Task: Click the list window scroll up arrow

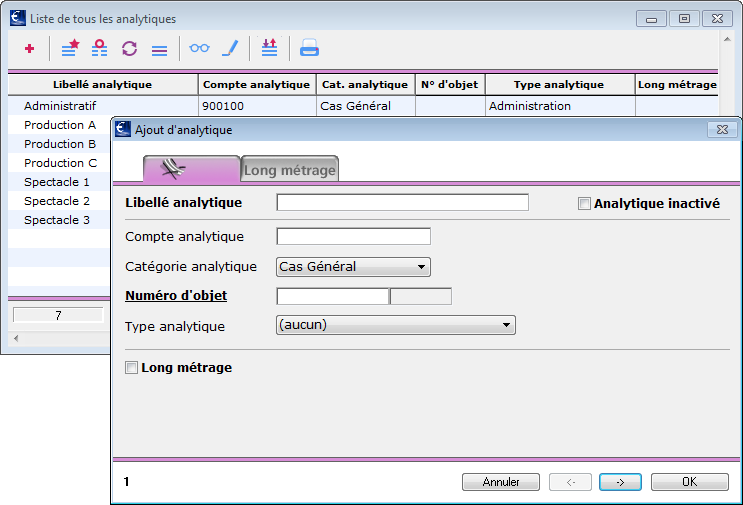Action: [727, 39]
